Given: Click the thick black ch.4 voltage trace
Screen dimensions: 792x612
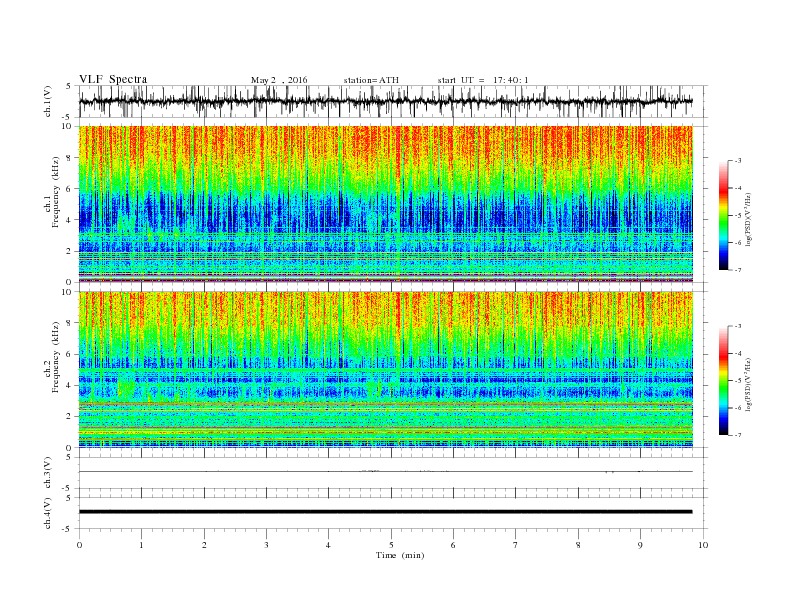Looking at the screenshot, I should coord(385,512).
